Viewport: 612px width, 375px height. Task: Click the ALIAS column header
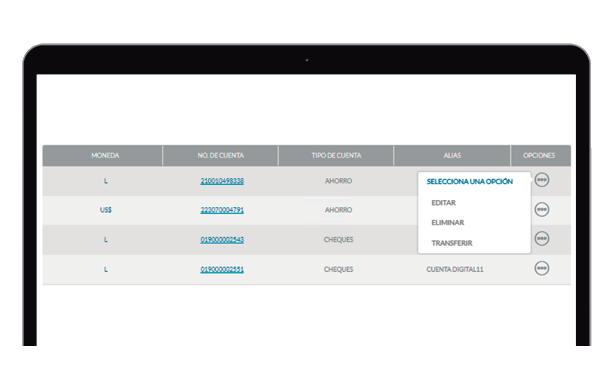pyautogui.click(x=452, y=156)
